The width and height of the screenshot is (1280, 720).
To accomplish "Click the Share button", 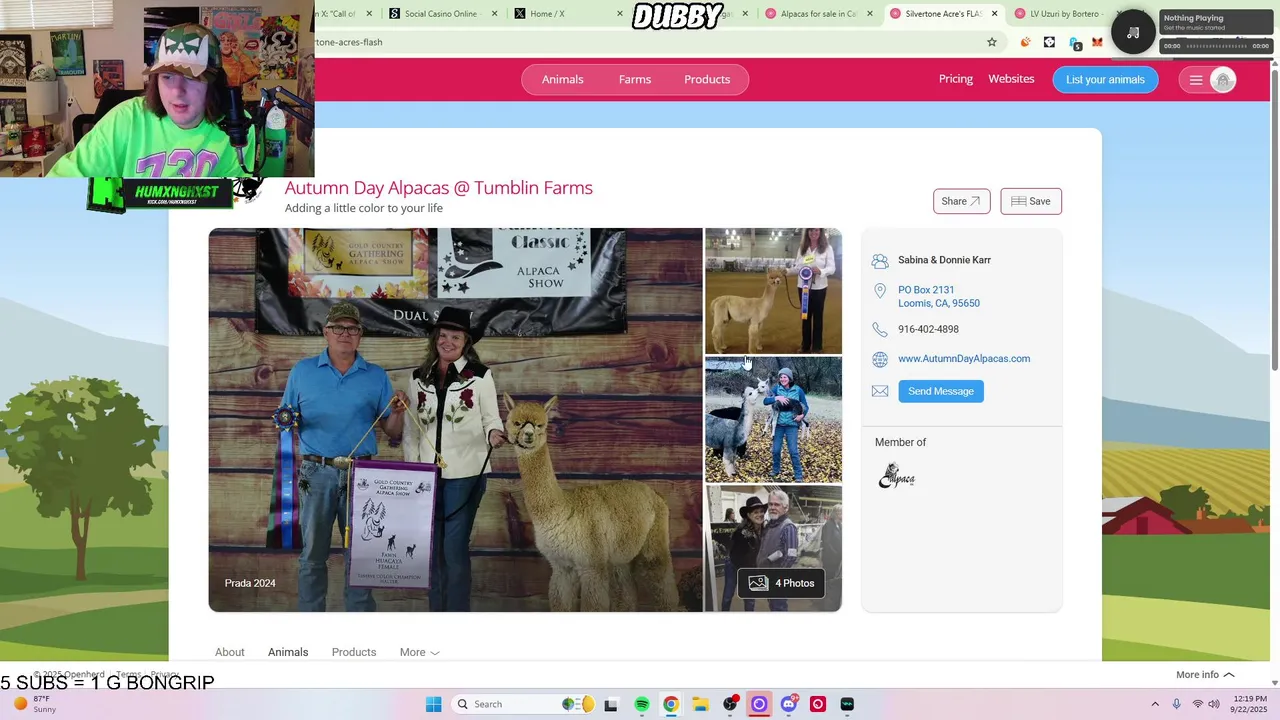I will [961, 201].
